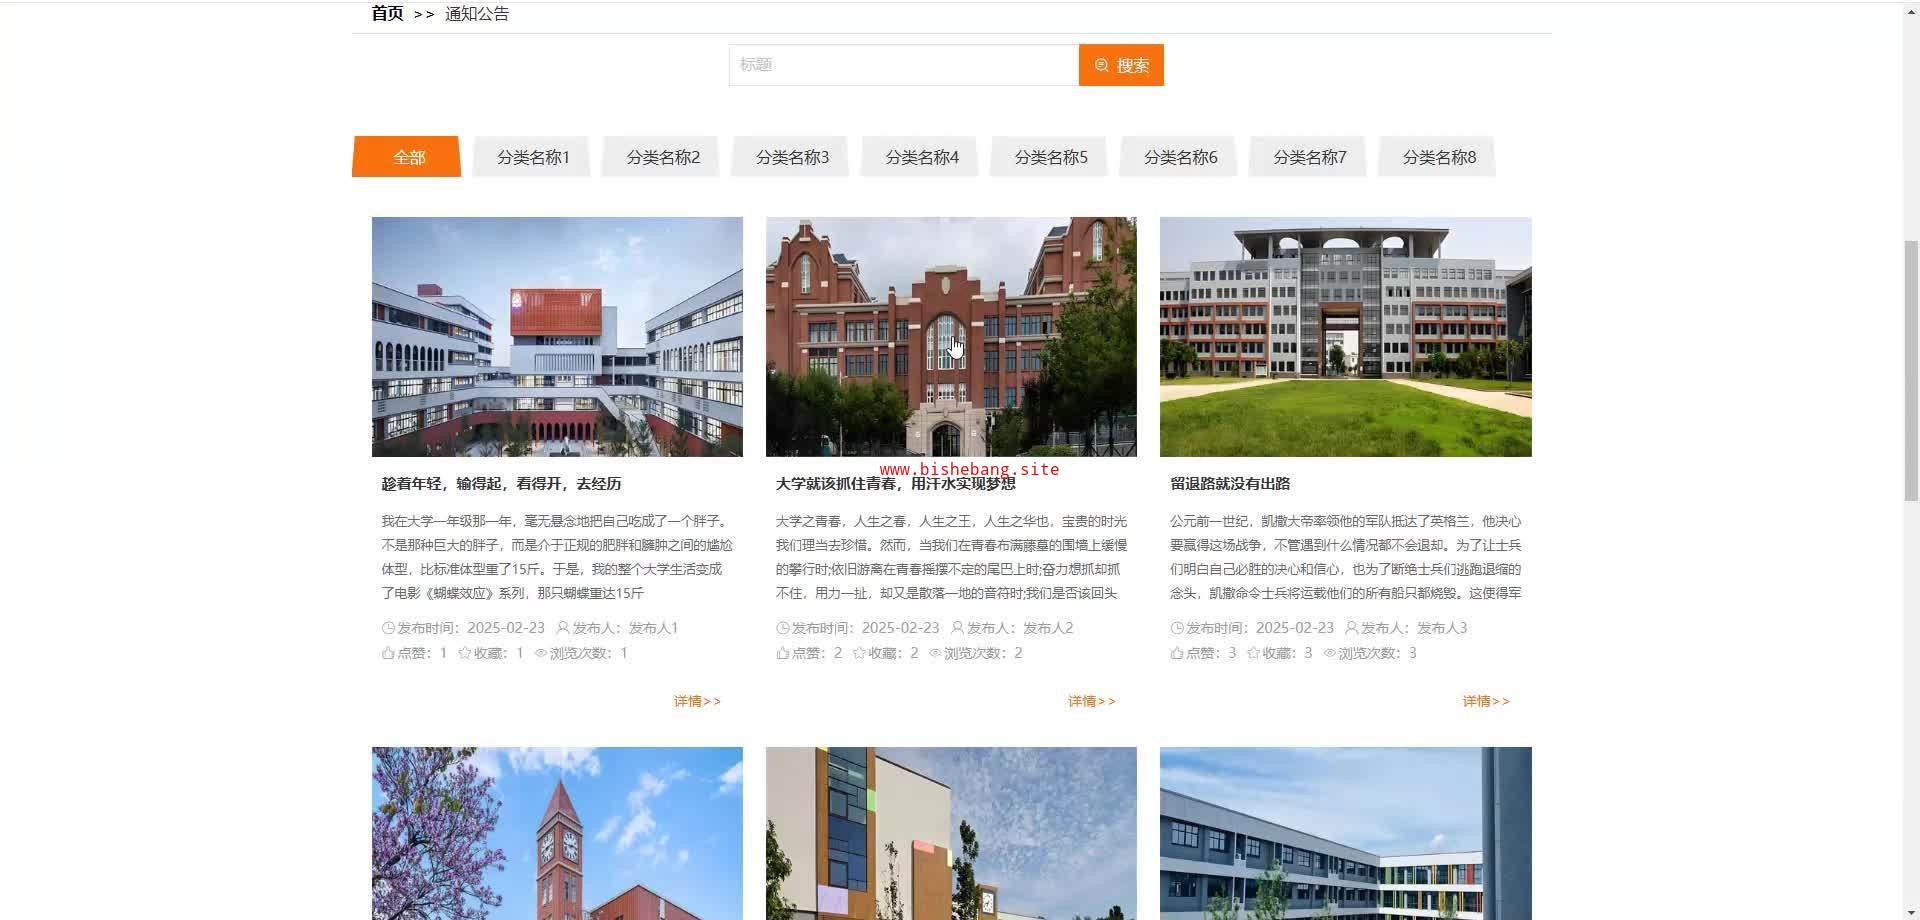
Task: Click the orange 搜索 search button
Action: coord(1121,65)
